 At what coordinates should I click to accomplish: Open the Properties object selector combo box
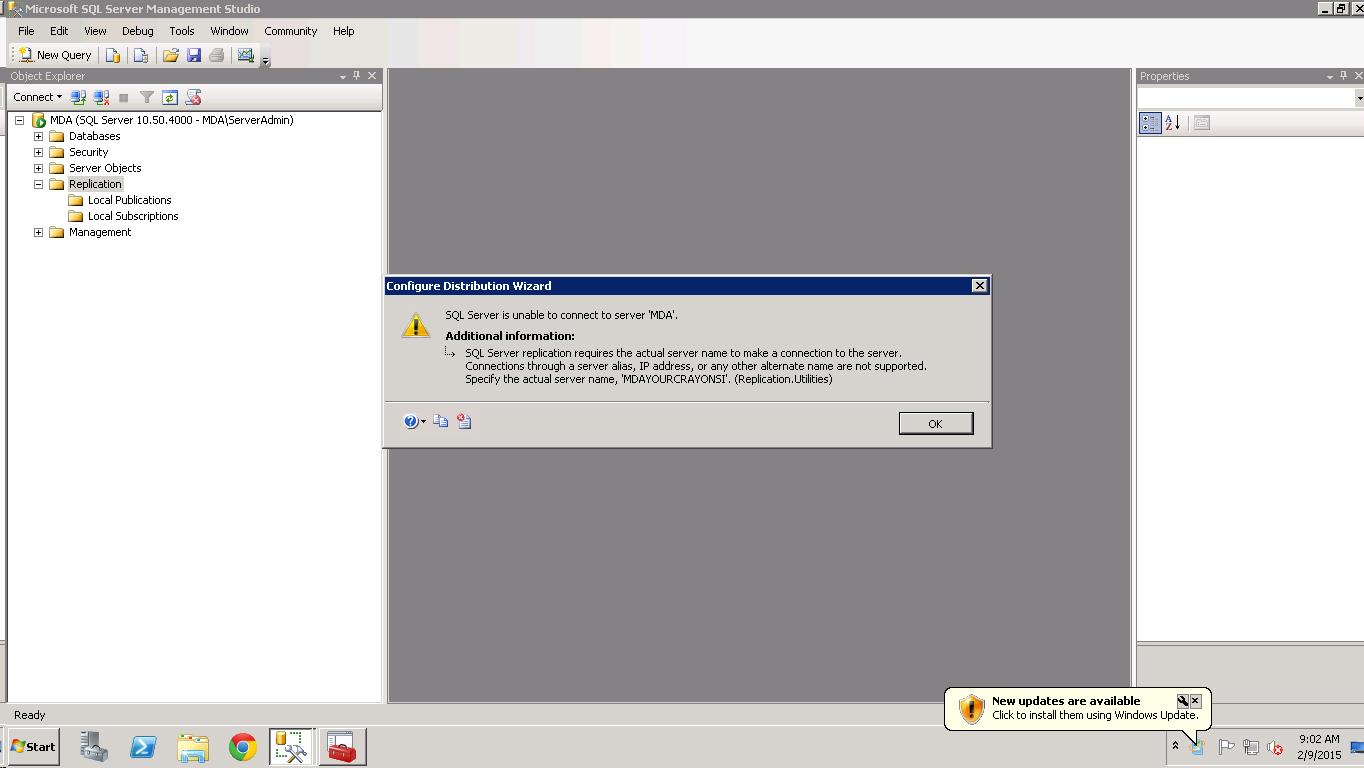point(1251,97)
